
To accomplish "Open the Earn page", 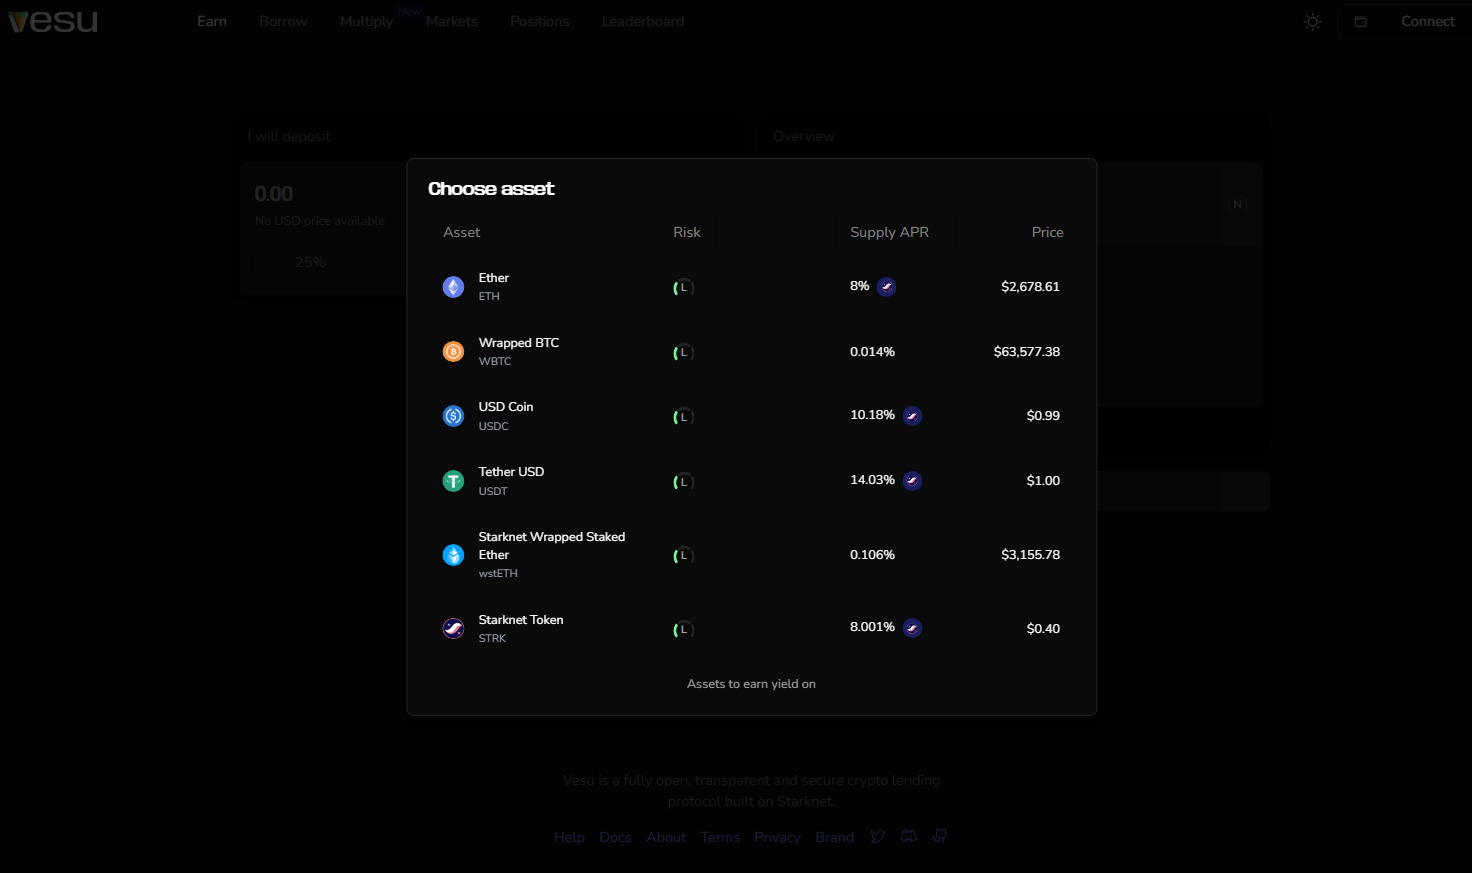I will (x=212, y=21).
